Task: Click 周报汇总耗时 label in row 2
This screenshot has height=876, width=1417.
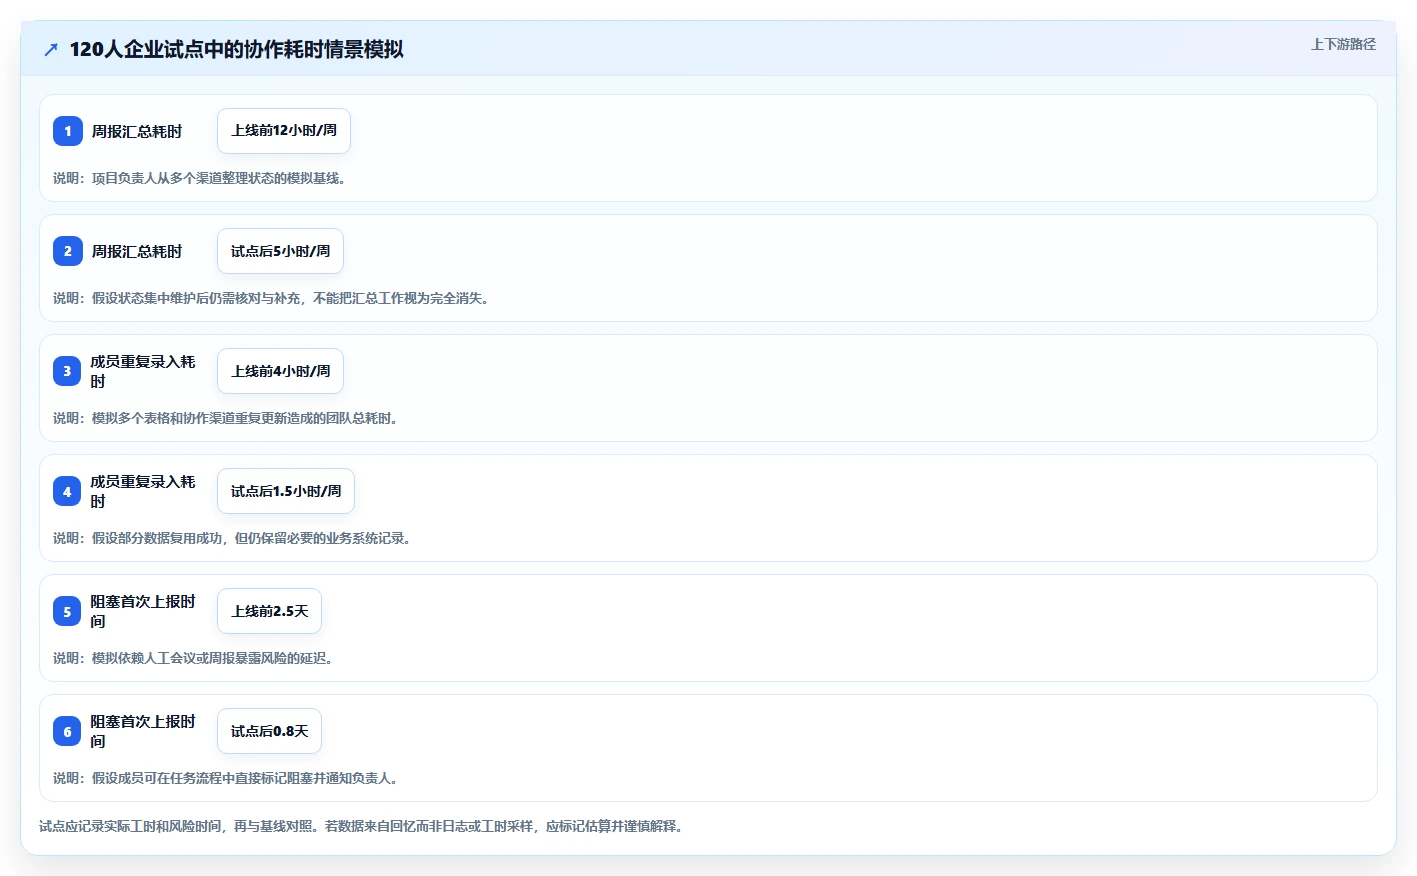Action: click(137, 251)
